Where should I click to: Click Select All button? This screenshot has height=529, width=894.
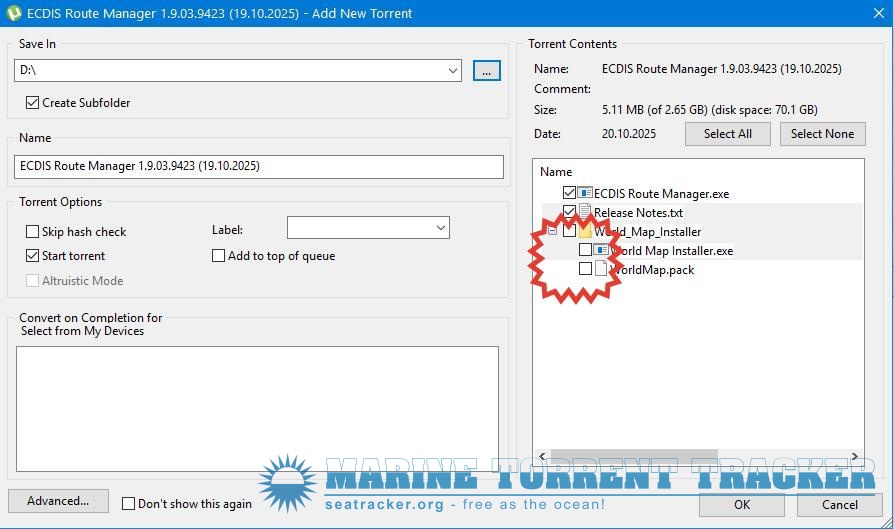point(728,134)
